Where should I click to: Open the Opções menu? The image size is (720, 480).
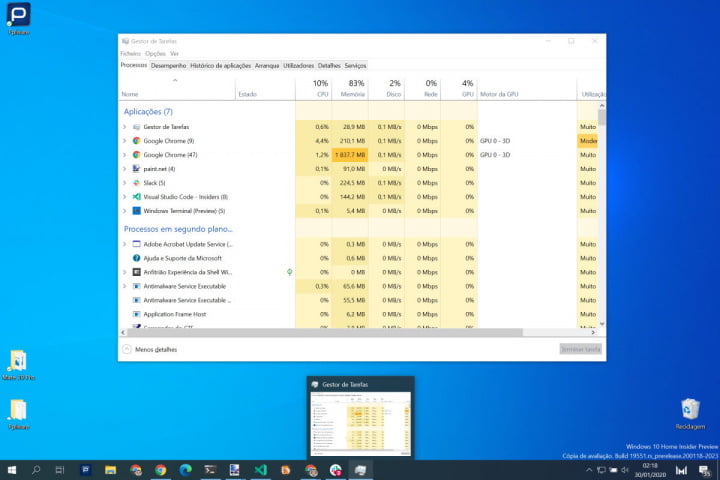[155, 53]
